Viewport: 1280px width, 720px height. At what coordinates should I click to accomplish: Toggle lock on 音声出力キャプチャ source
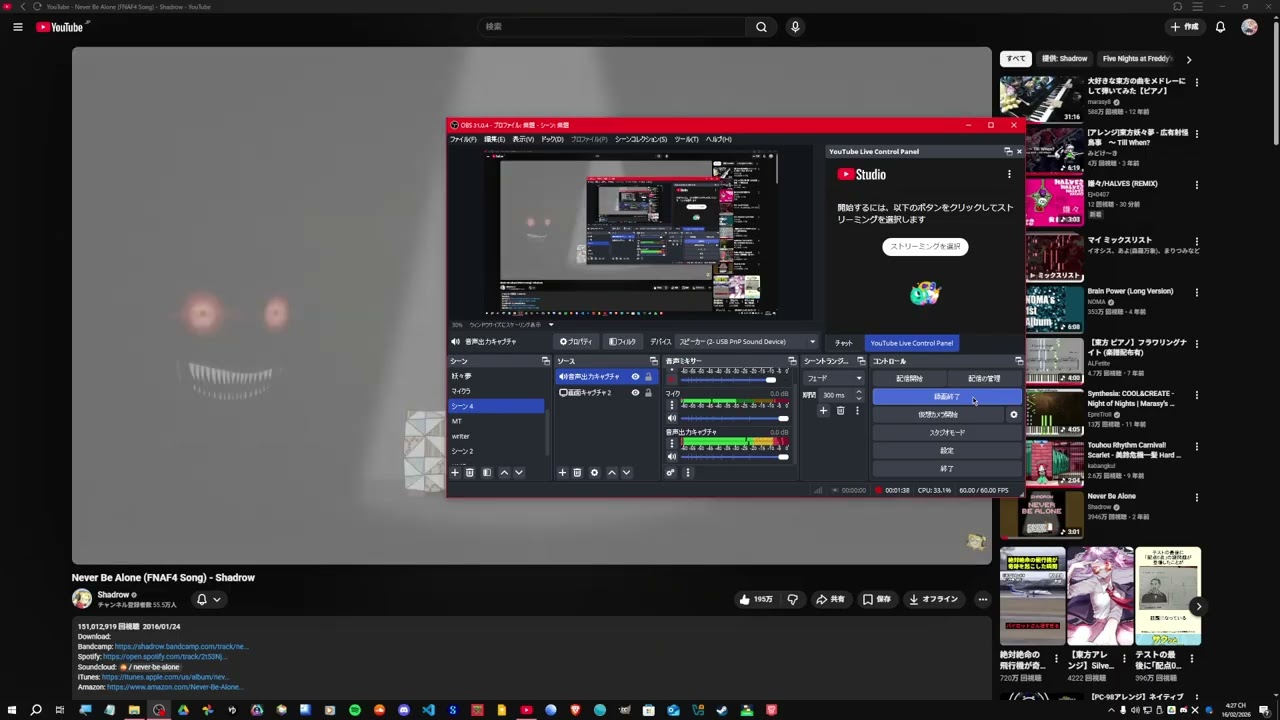click(x=648, y=377)
